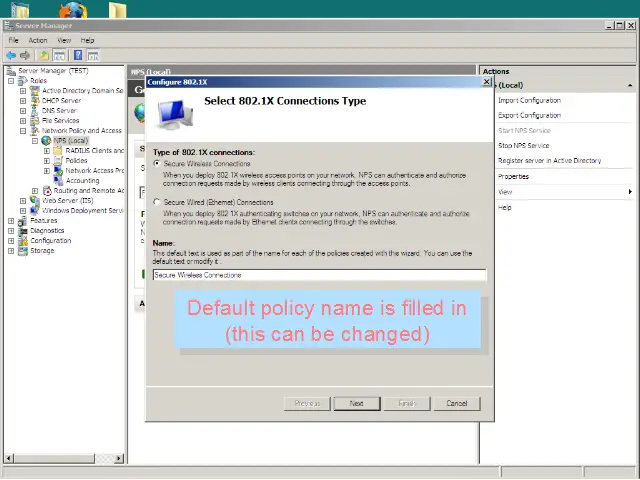
Task: Click the Active Directory Domain Services icon
Action: [x=35, y=91]
